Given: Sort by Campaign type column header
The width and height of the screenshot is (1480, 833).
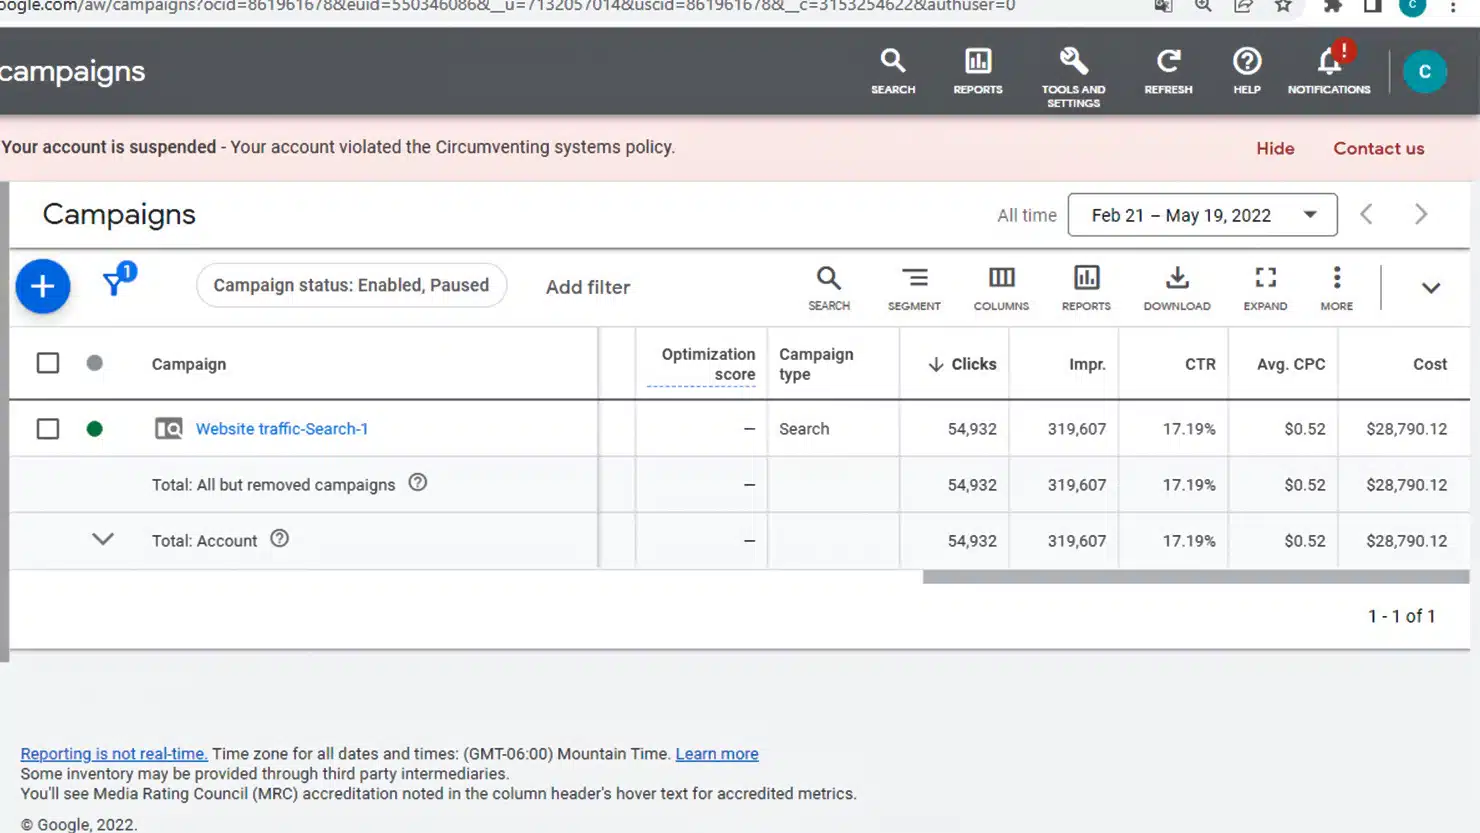Looking at the screenshot, I should pos(816,364).
